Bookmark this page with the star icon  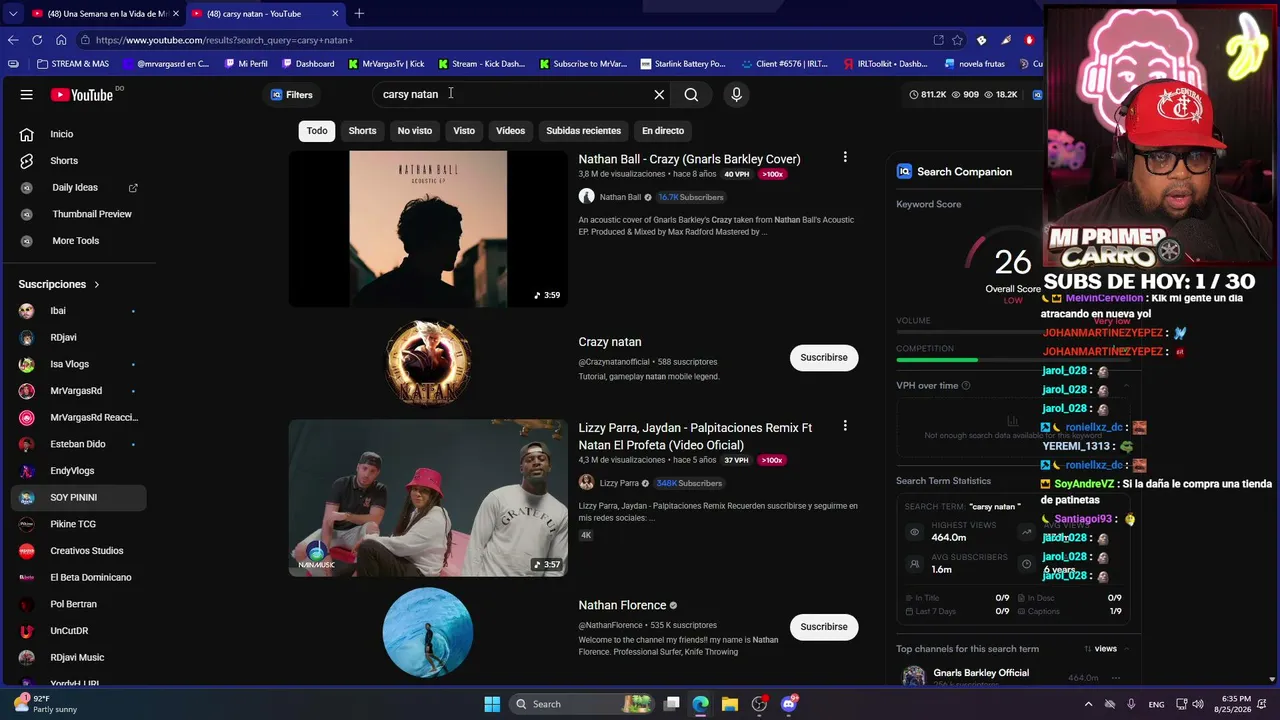[957, 40]
